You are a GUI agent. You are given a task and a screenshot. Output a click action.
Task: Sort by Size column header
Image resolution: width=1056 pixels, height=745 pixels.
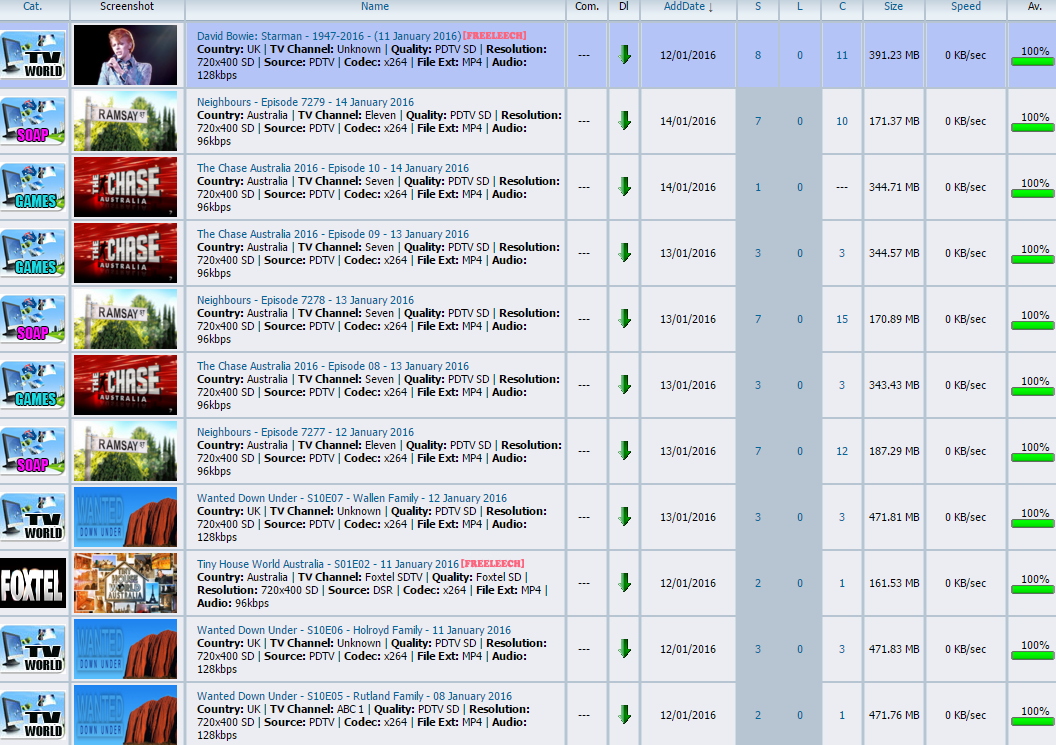tap(894, 6)
